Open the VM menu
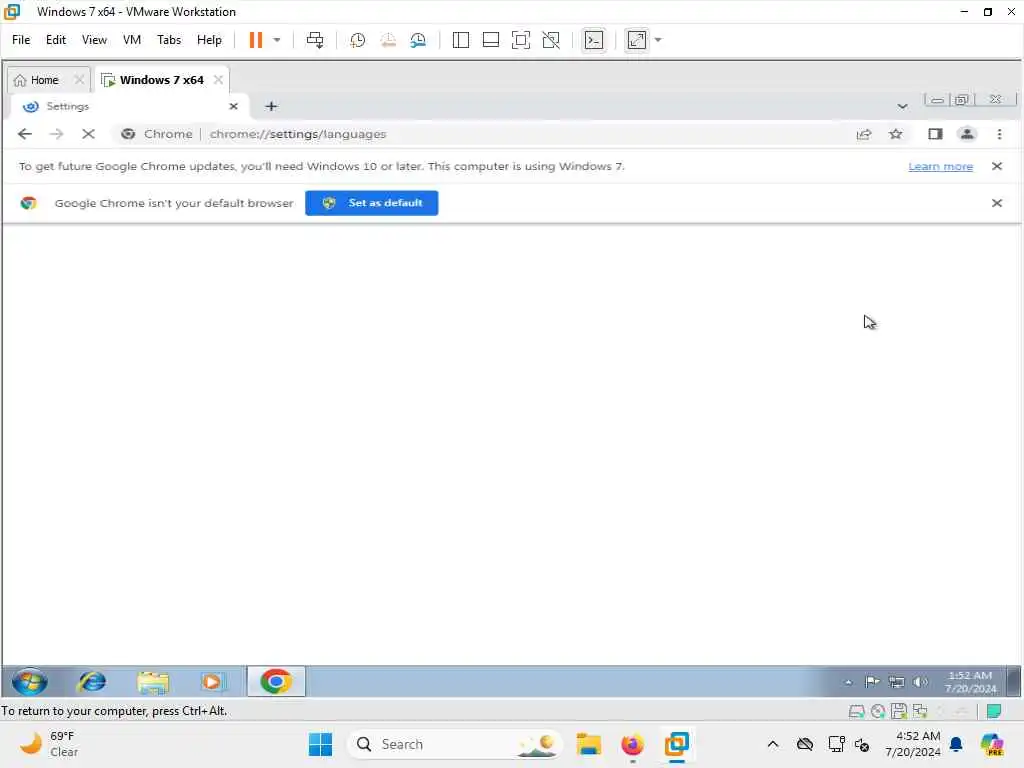The height and width of the screenshot is (768, 1024). [132, 40]
